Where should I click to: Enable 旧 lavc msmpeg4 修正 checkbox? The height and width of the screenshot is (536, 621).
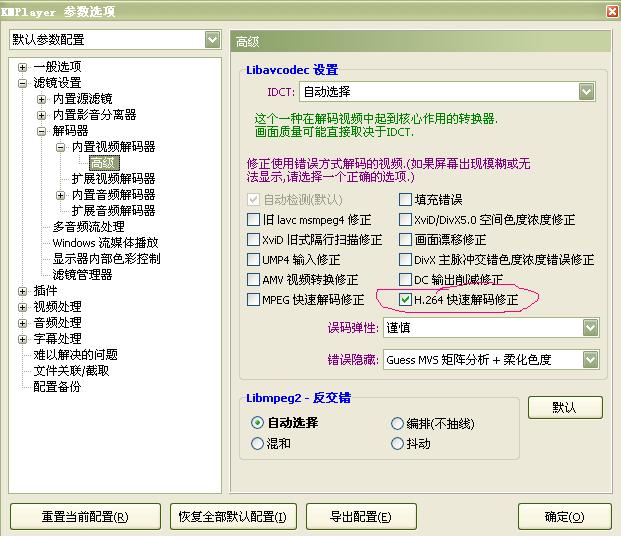(253, 219)
